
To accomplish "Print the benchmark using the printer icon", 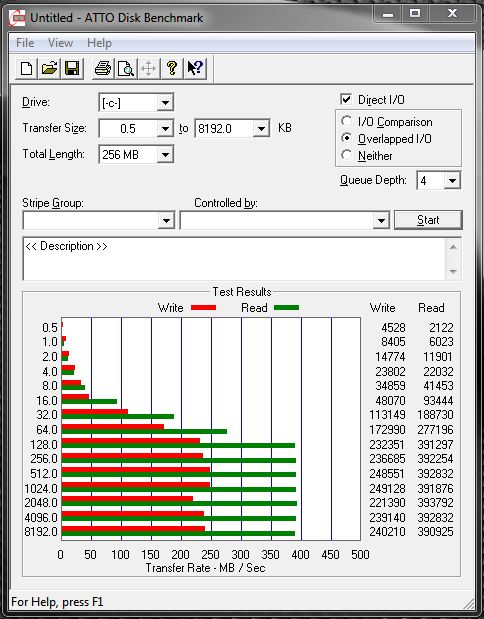I will [x=103, y=68].
